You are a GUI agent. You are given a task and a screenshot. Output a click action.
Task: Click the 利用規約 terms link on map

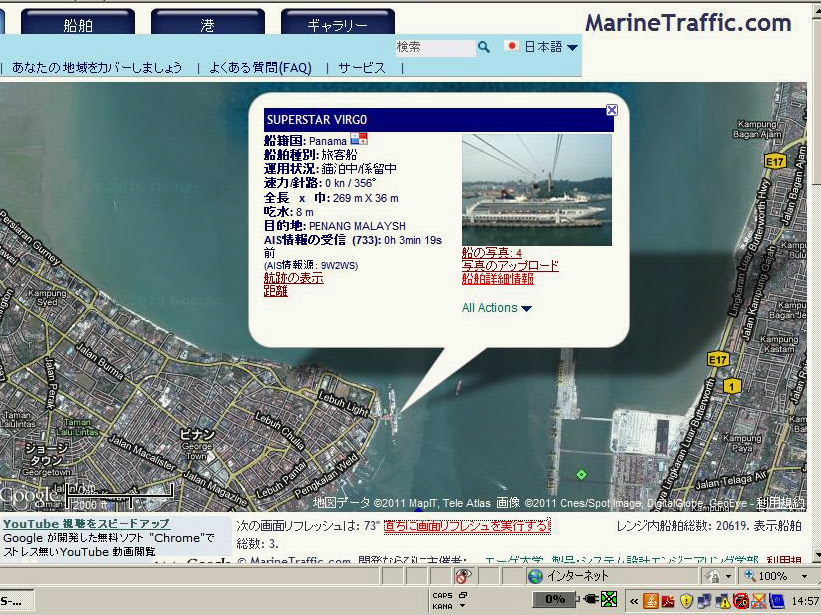(x=781, y=504)
